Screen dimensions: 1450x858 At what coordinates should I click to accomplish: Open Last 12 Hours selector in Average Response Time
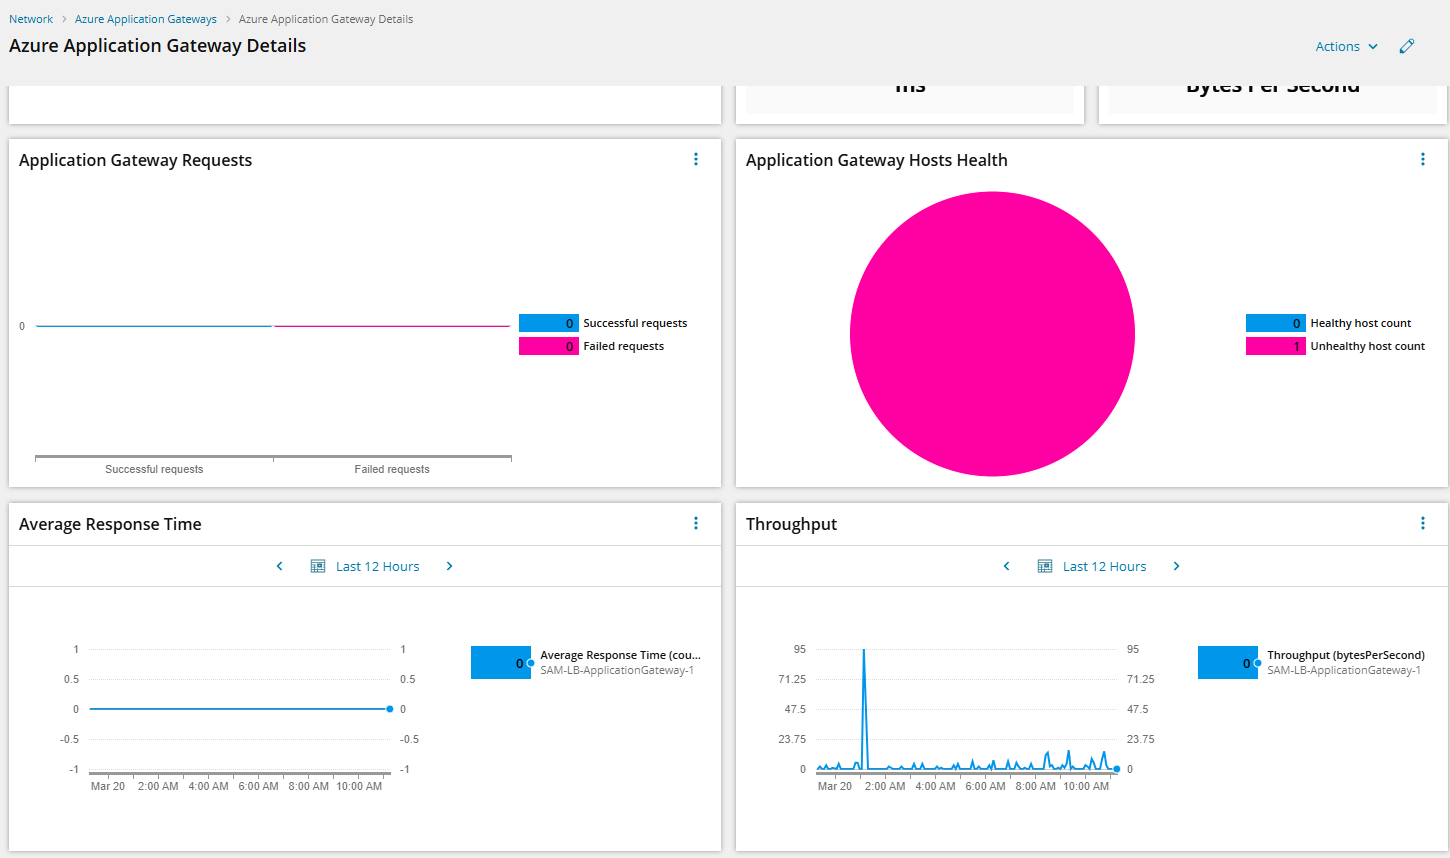tap(377, 566)
